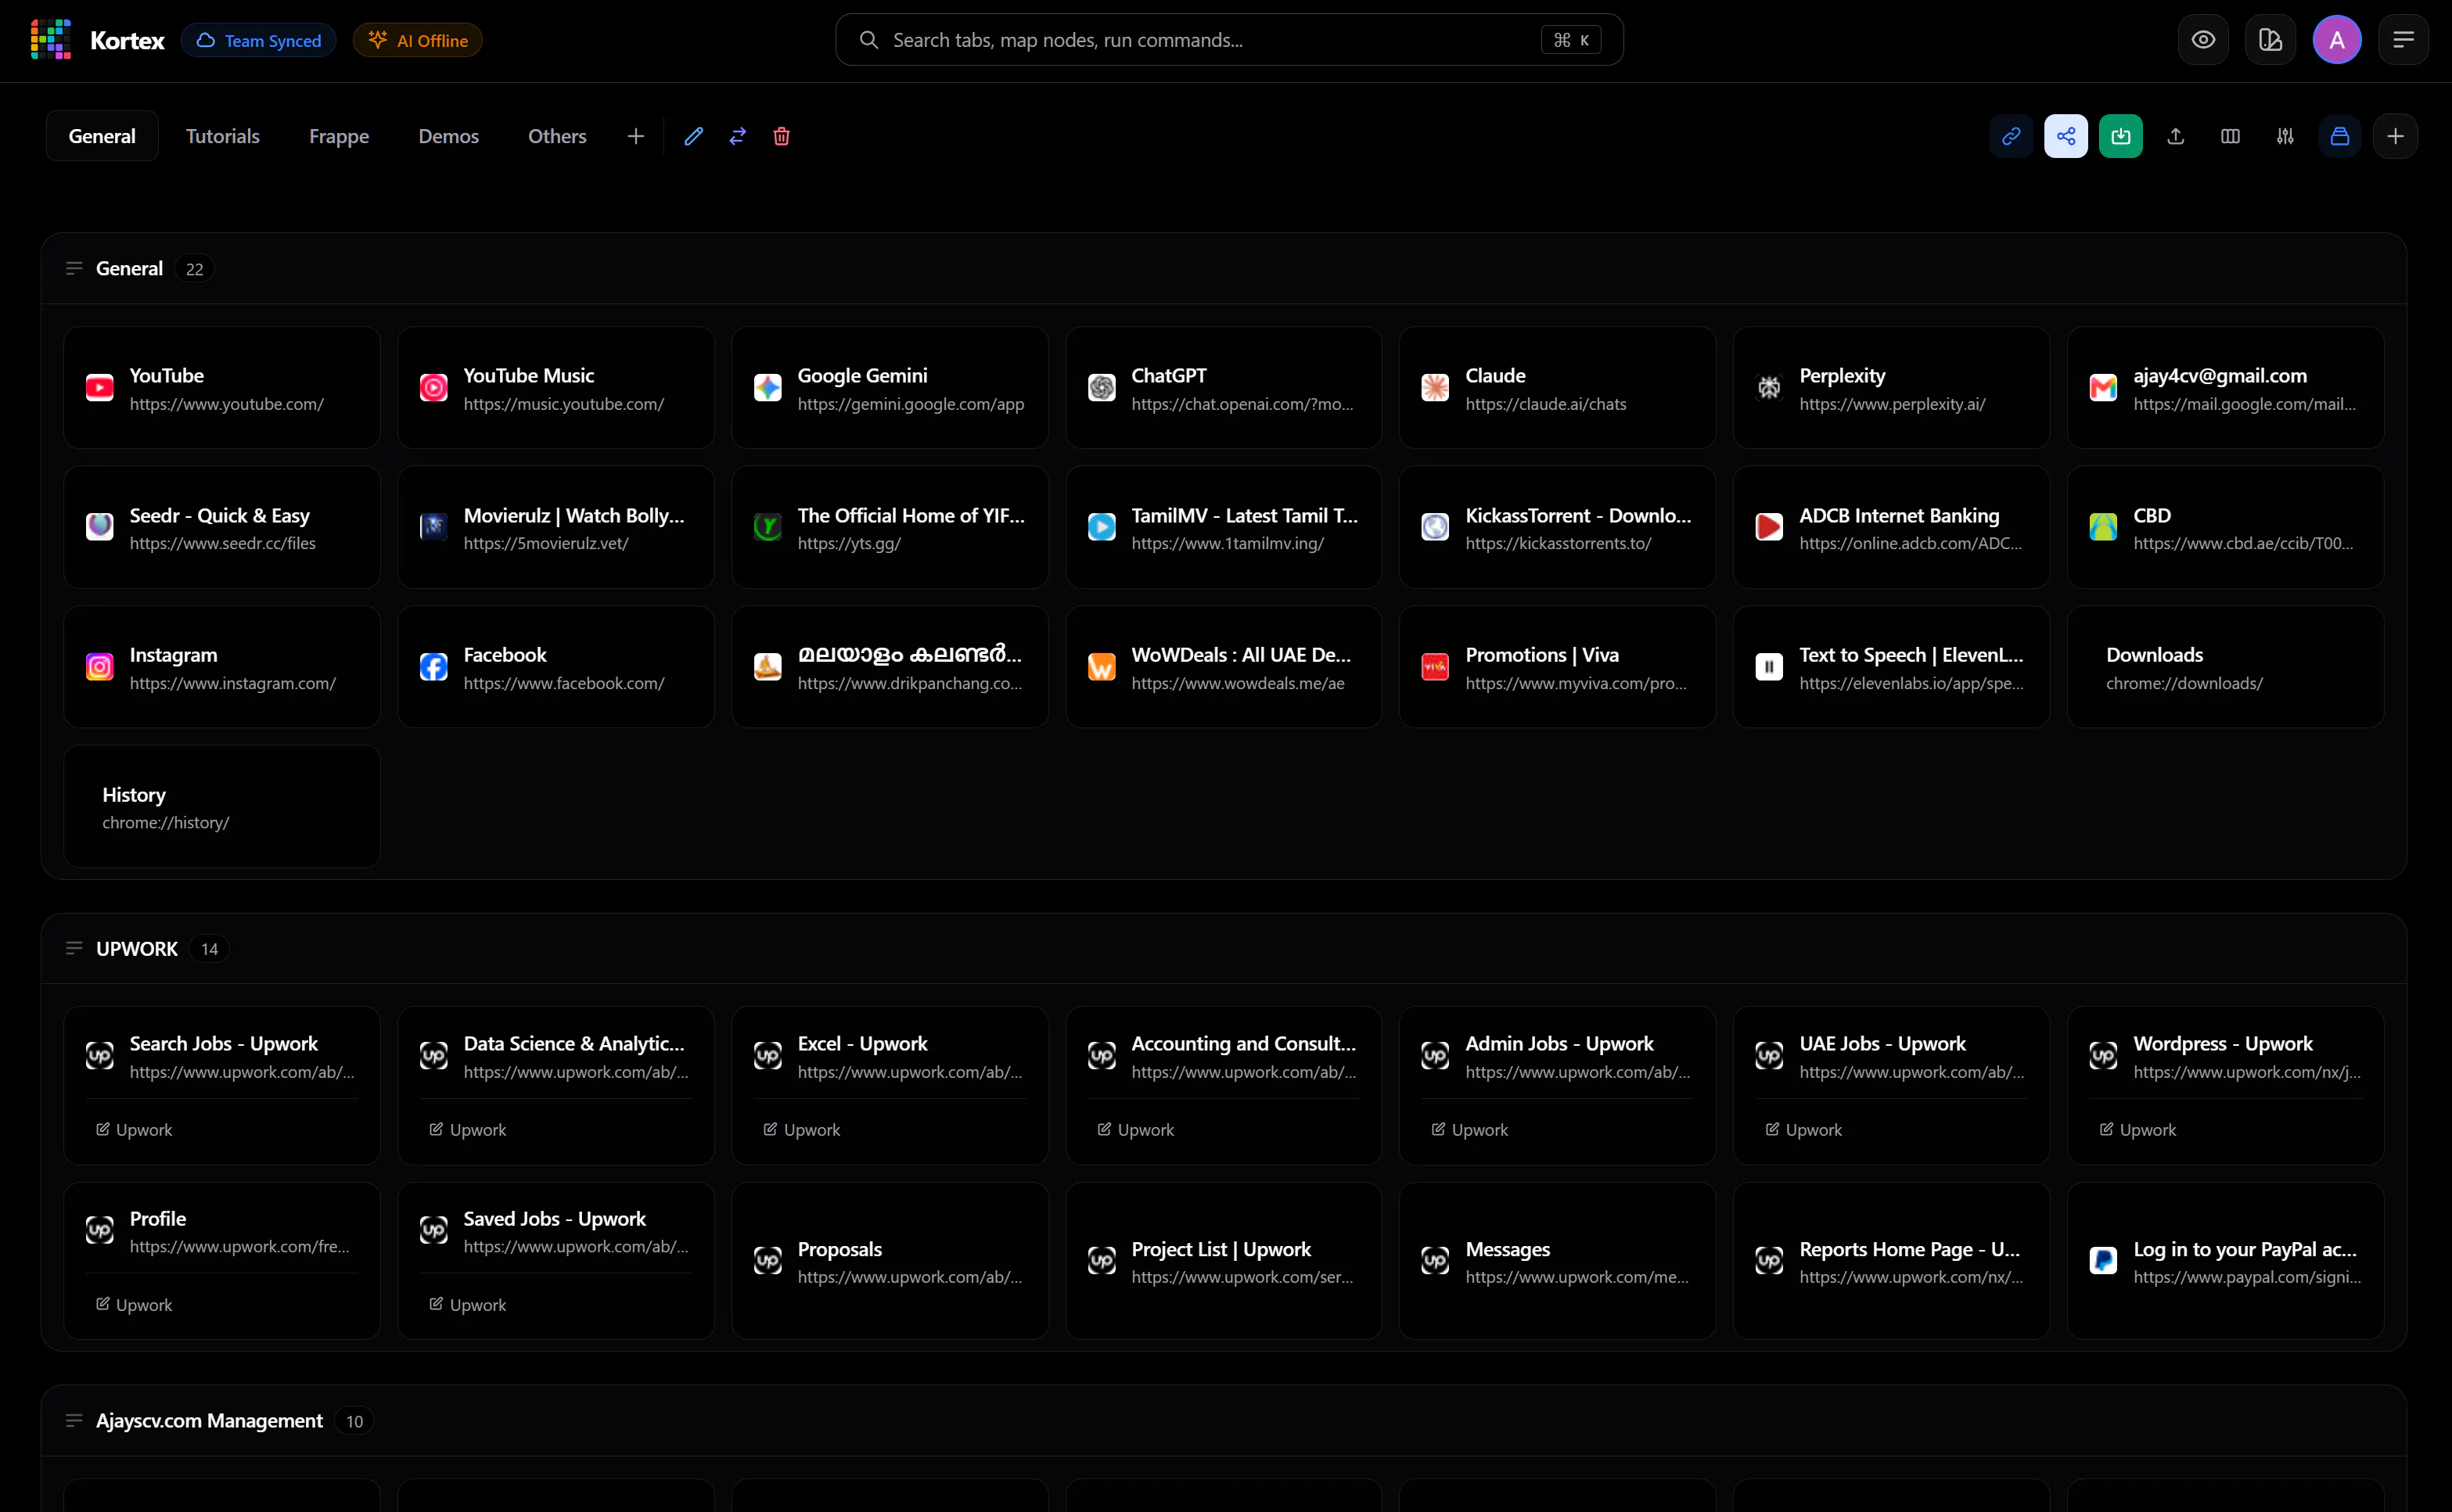Open the ADCB Internet Banking card
Image resolution: width=2452 pixels, height=1512 pixels.
1891,527
